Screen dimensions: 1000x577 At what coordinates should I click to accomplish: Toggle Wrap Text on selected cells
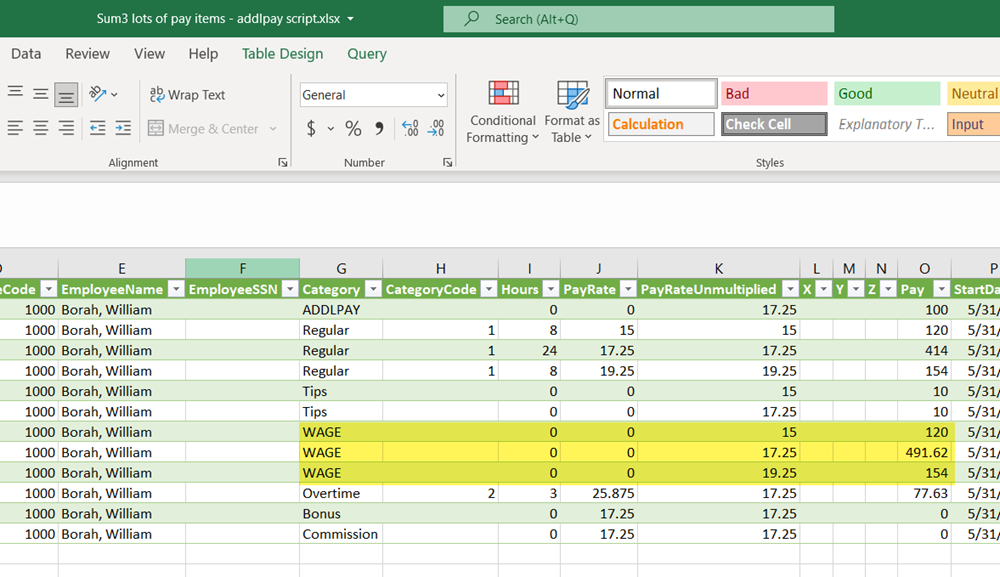(x=188, y=95)
